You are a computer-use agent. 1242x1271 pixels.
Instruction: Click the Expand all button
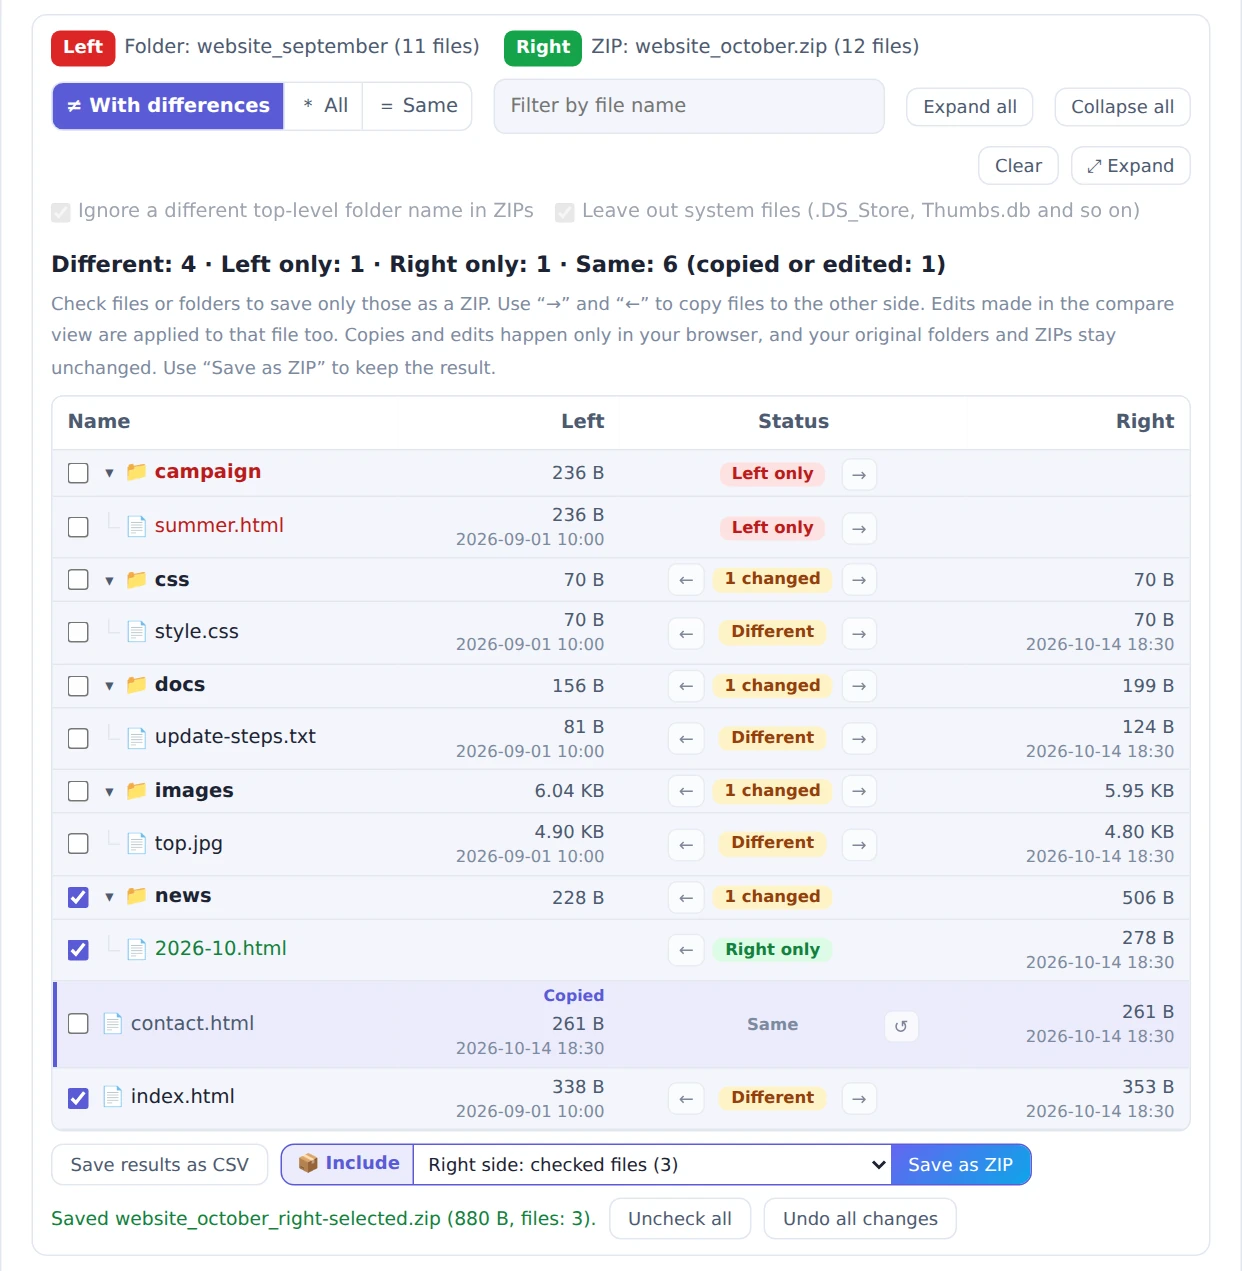(970, 107)
